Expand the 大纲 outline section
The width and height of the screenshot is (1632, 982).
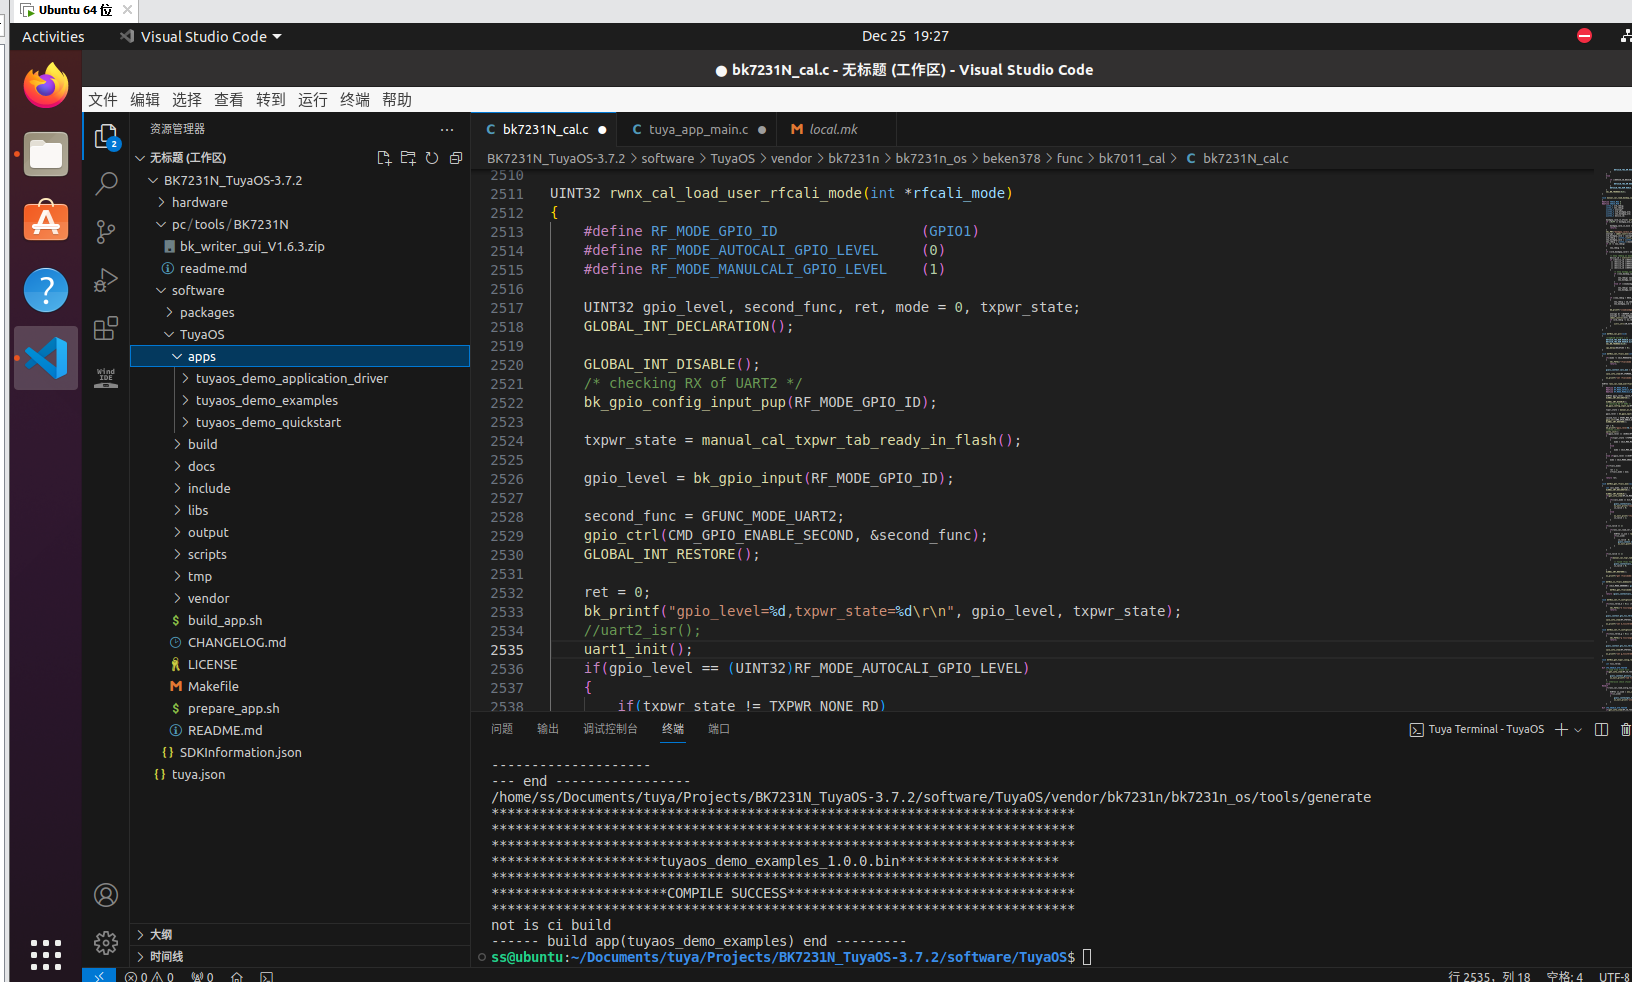300,934
